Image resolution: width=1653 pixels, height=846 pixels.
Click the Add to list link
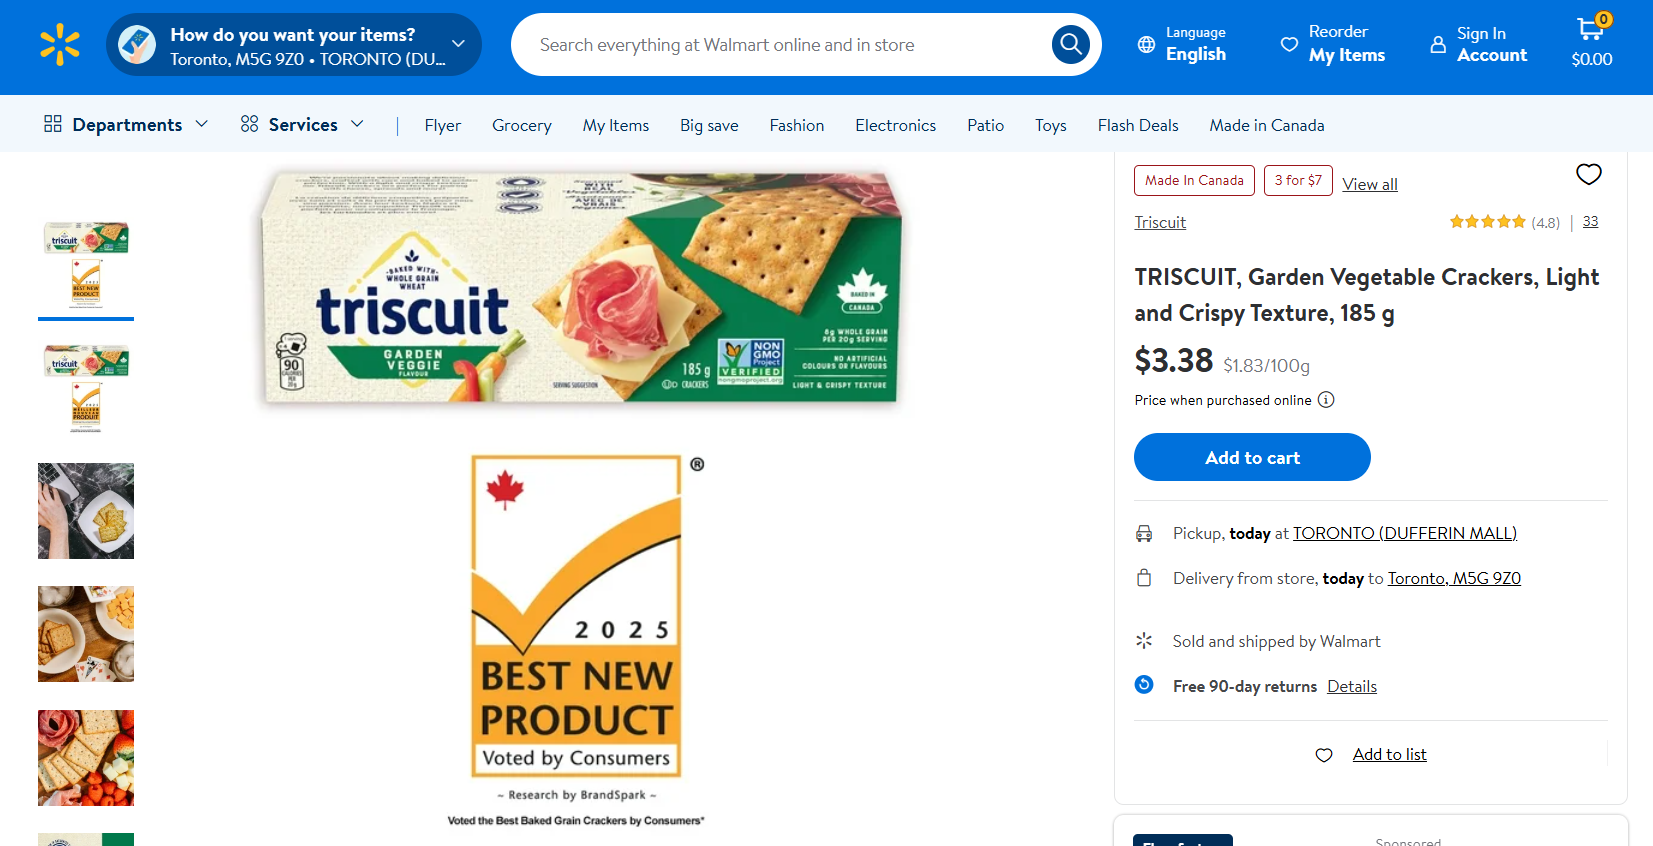[1389, 754]
